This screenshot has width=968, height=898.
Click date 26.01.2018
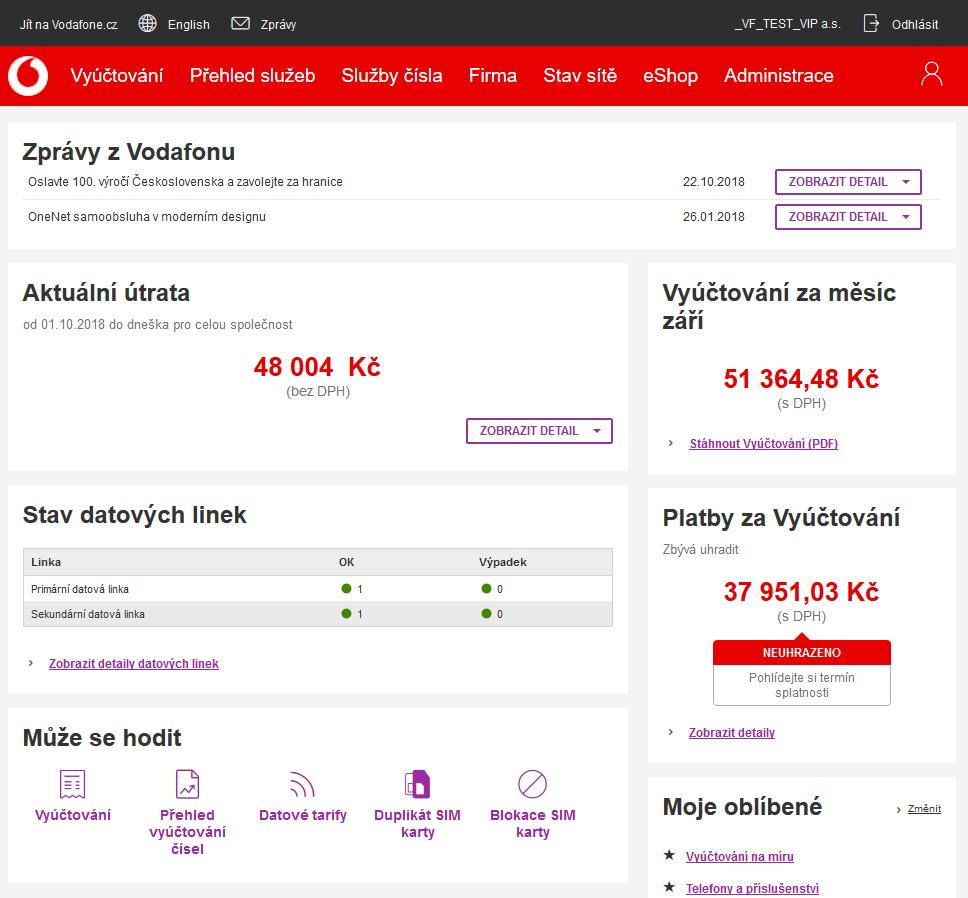point(714,217)
